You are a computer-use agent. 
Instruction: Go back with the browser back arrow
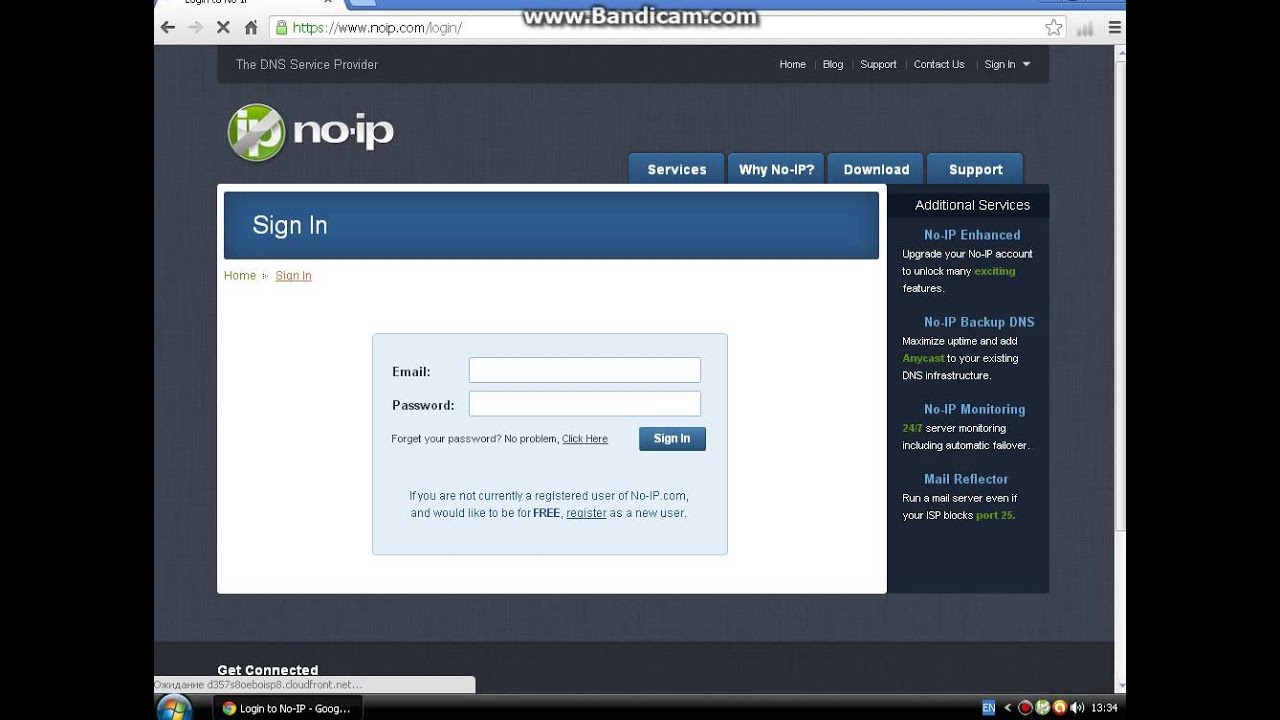(168, 28)
